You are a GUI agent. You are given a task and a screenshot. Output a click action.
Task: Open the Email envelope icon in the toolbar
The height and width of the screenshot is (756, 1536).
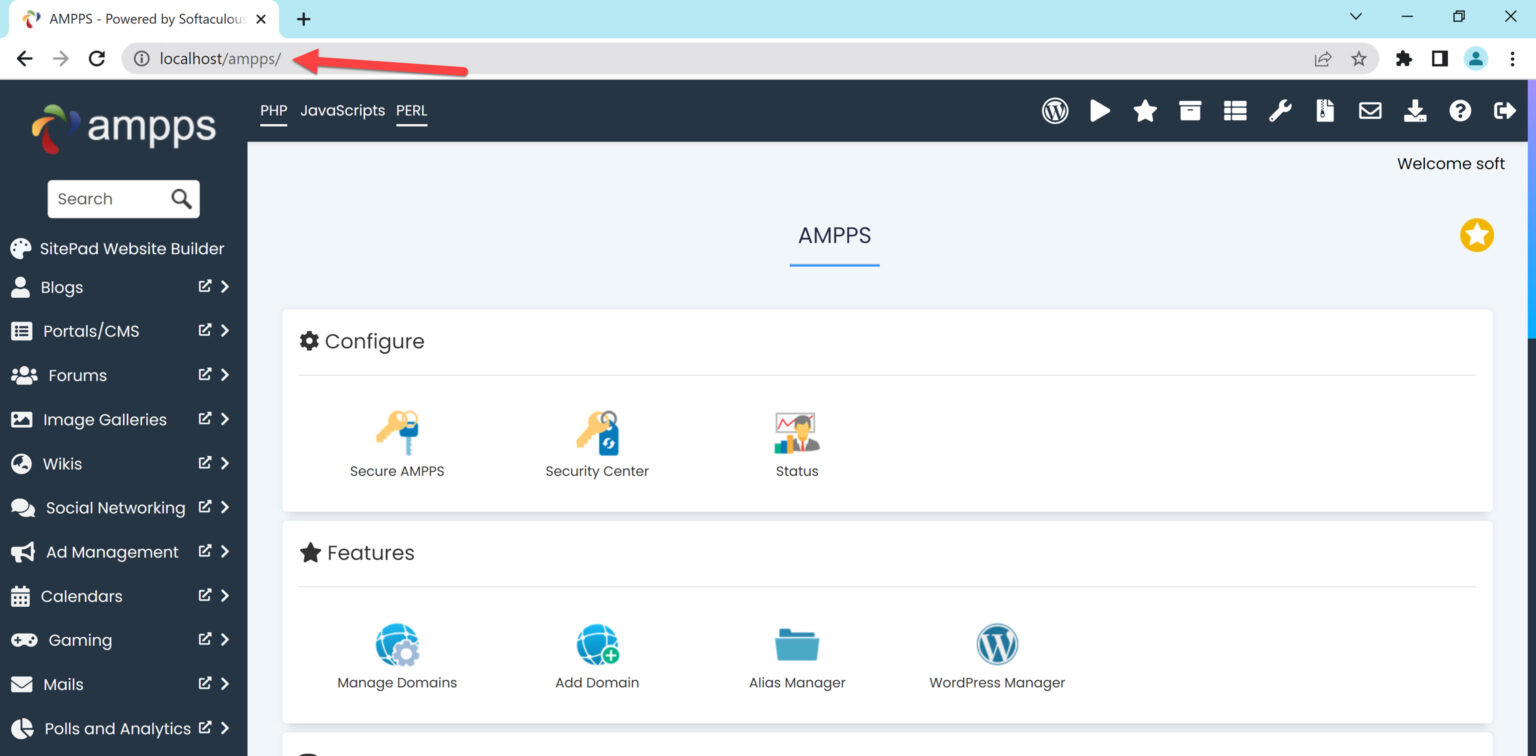[x=1370, y=110]
